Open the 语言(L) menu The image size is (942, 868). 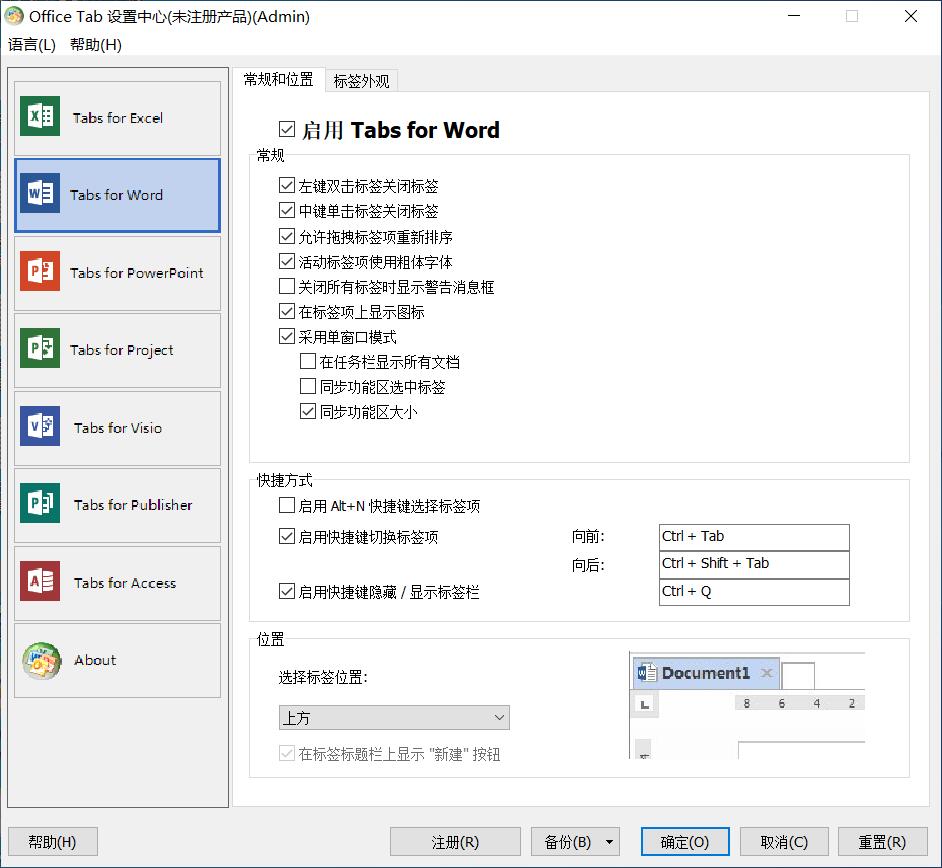point(32,44)
